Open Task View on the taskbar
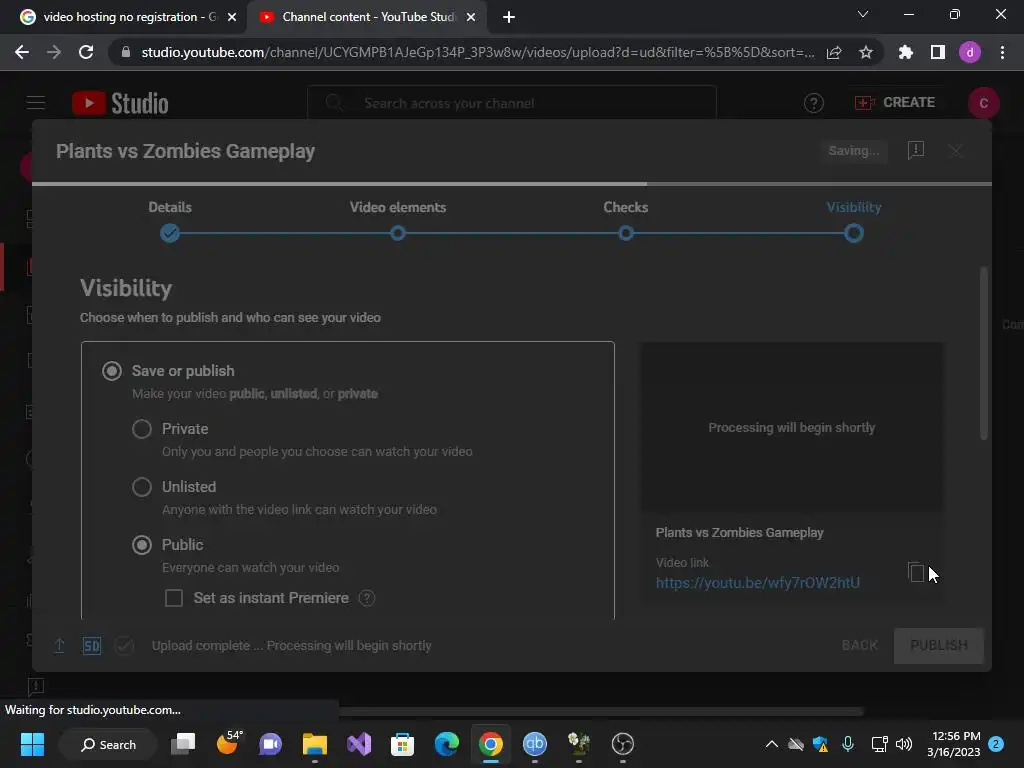 tap(183, 744)
